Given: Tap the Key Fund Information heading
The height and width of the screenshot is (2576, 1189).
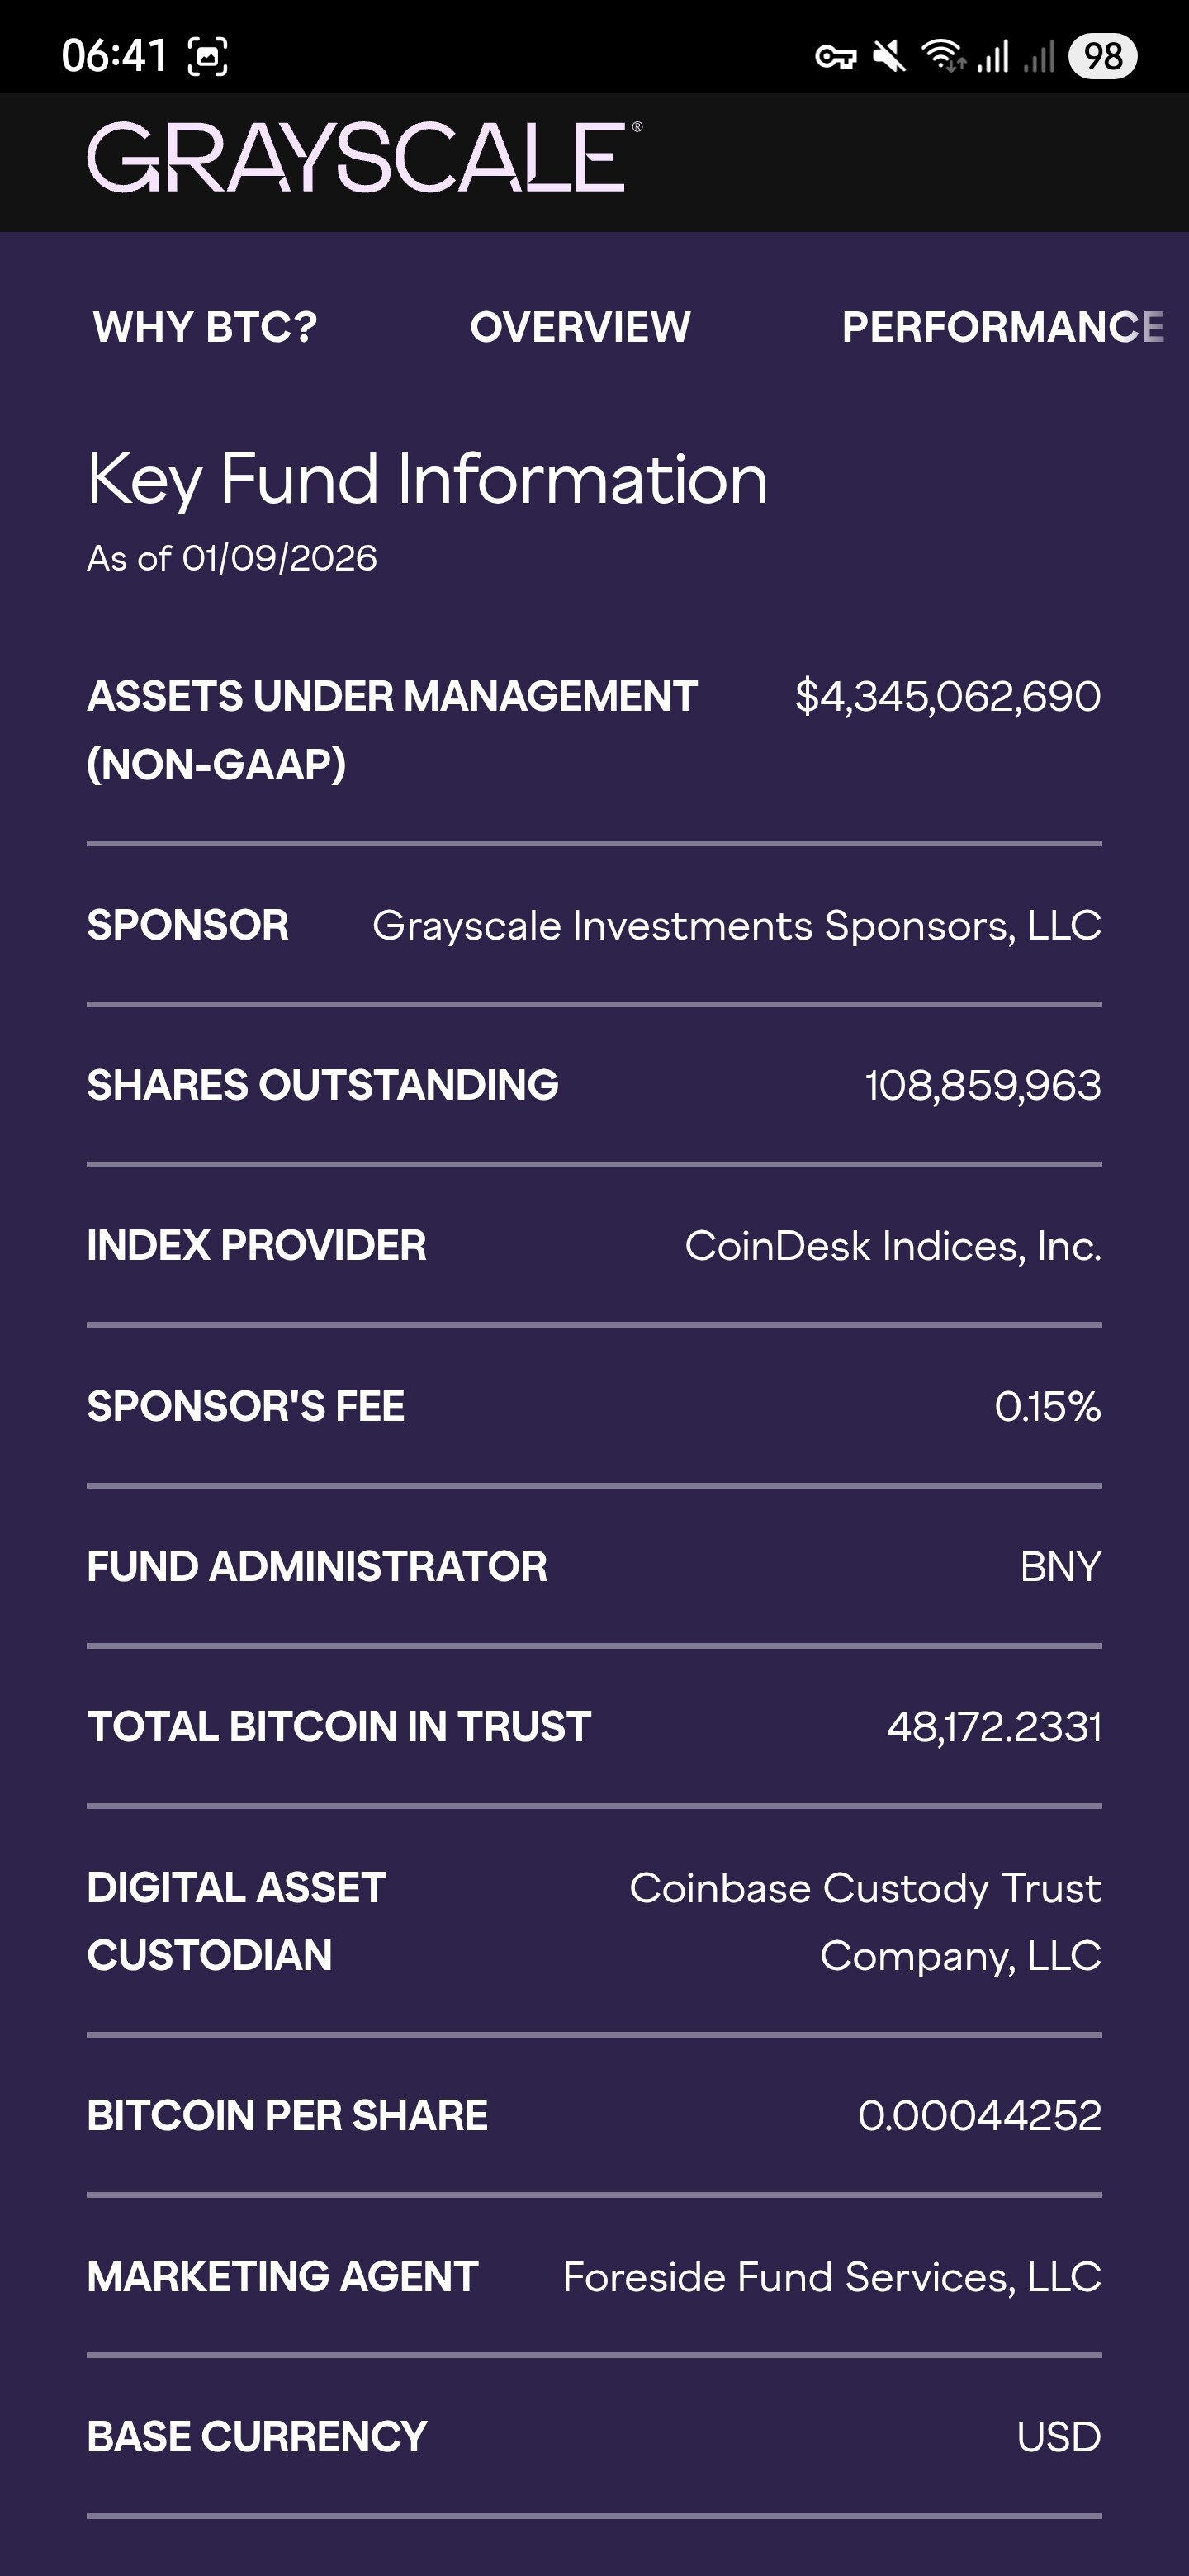Looking at the screenshot, I should (x=427, y=479).
